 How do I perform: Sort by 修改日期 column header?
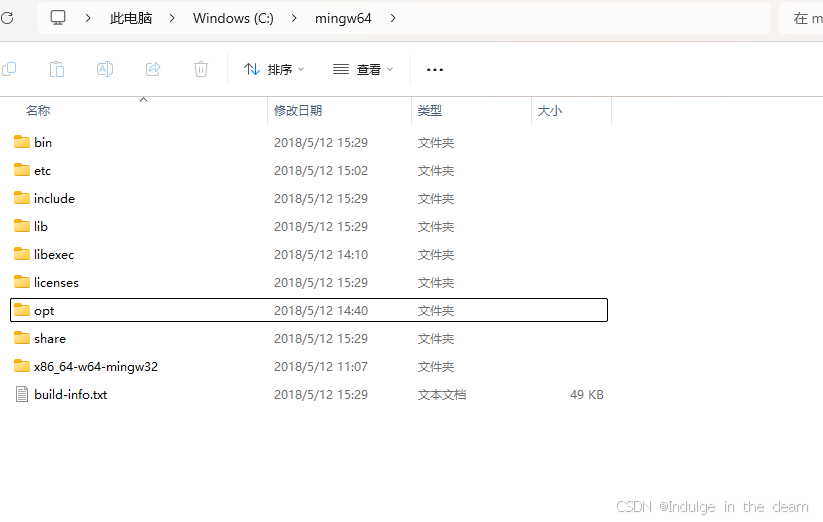tap(298, 111)
